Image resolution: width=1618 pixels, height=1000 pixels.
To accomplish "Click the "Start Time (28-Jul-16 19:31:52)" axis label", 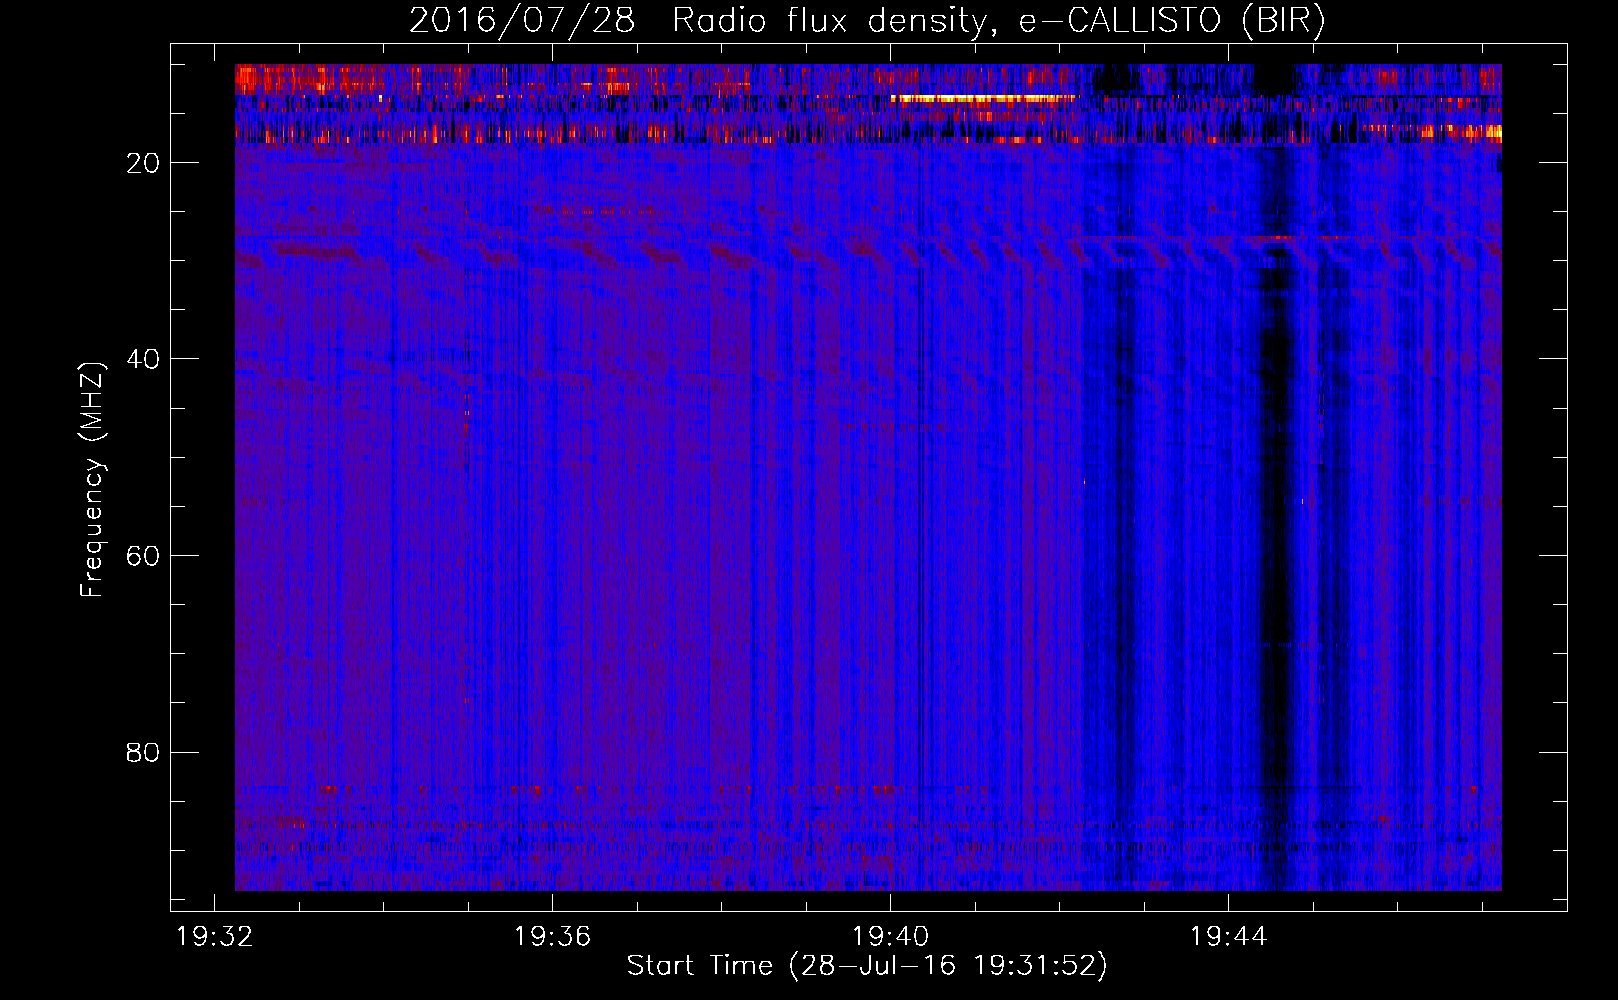I will [867, 966].
